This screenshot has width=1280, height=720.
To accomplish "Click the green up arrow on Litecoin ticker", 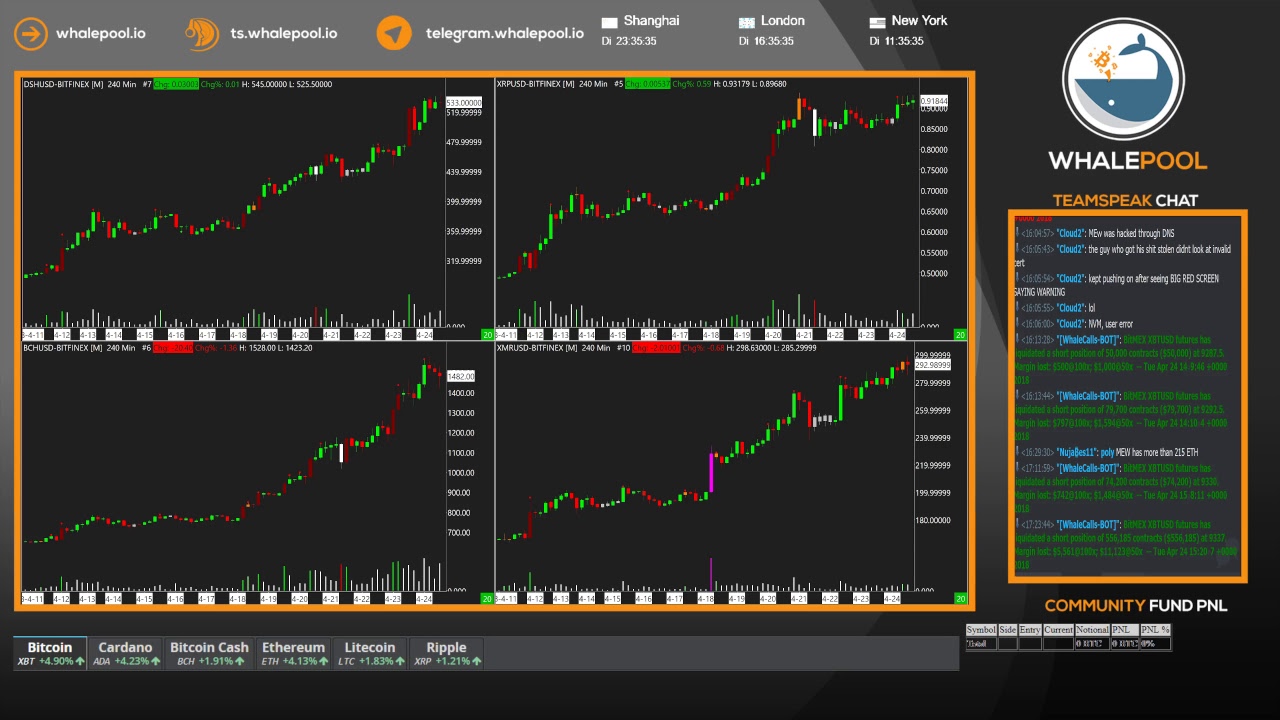I will (400, 662).
